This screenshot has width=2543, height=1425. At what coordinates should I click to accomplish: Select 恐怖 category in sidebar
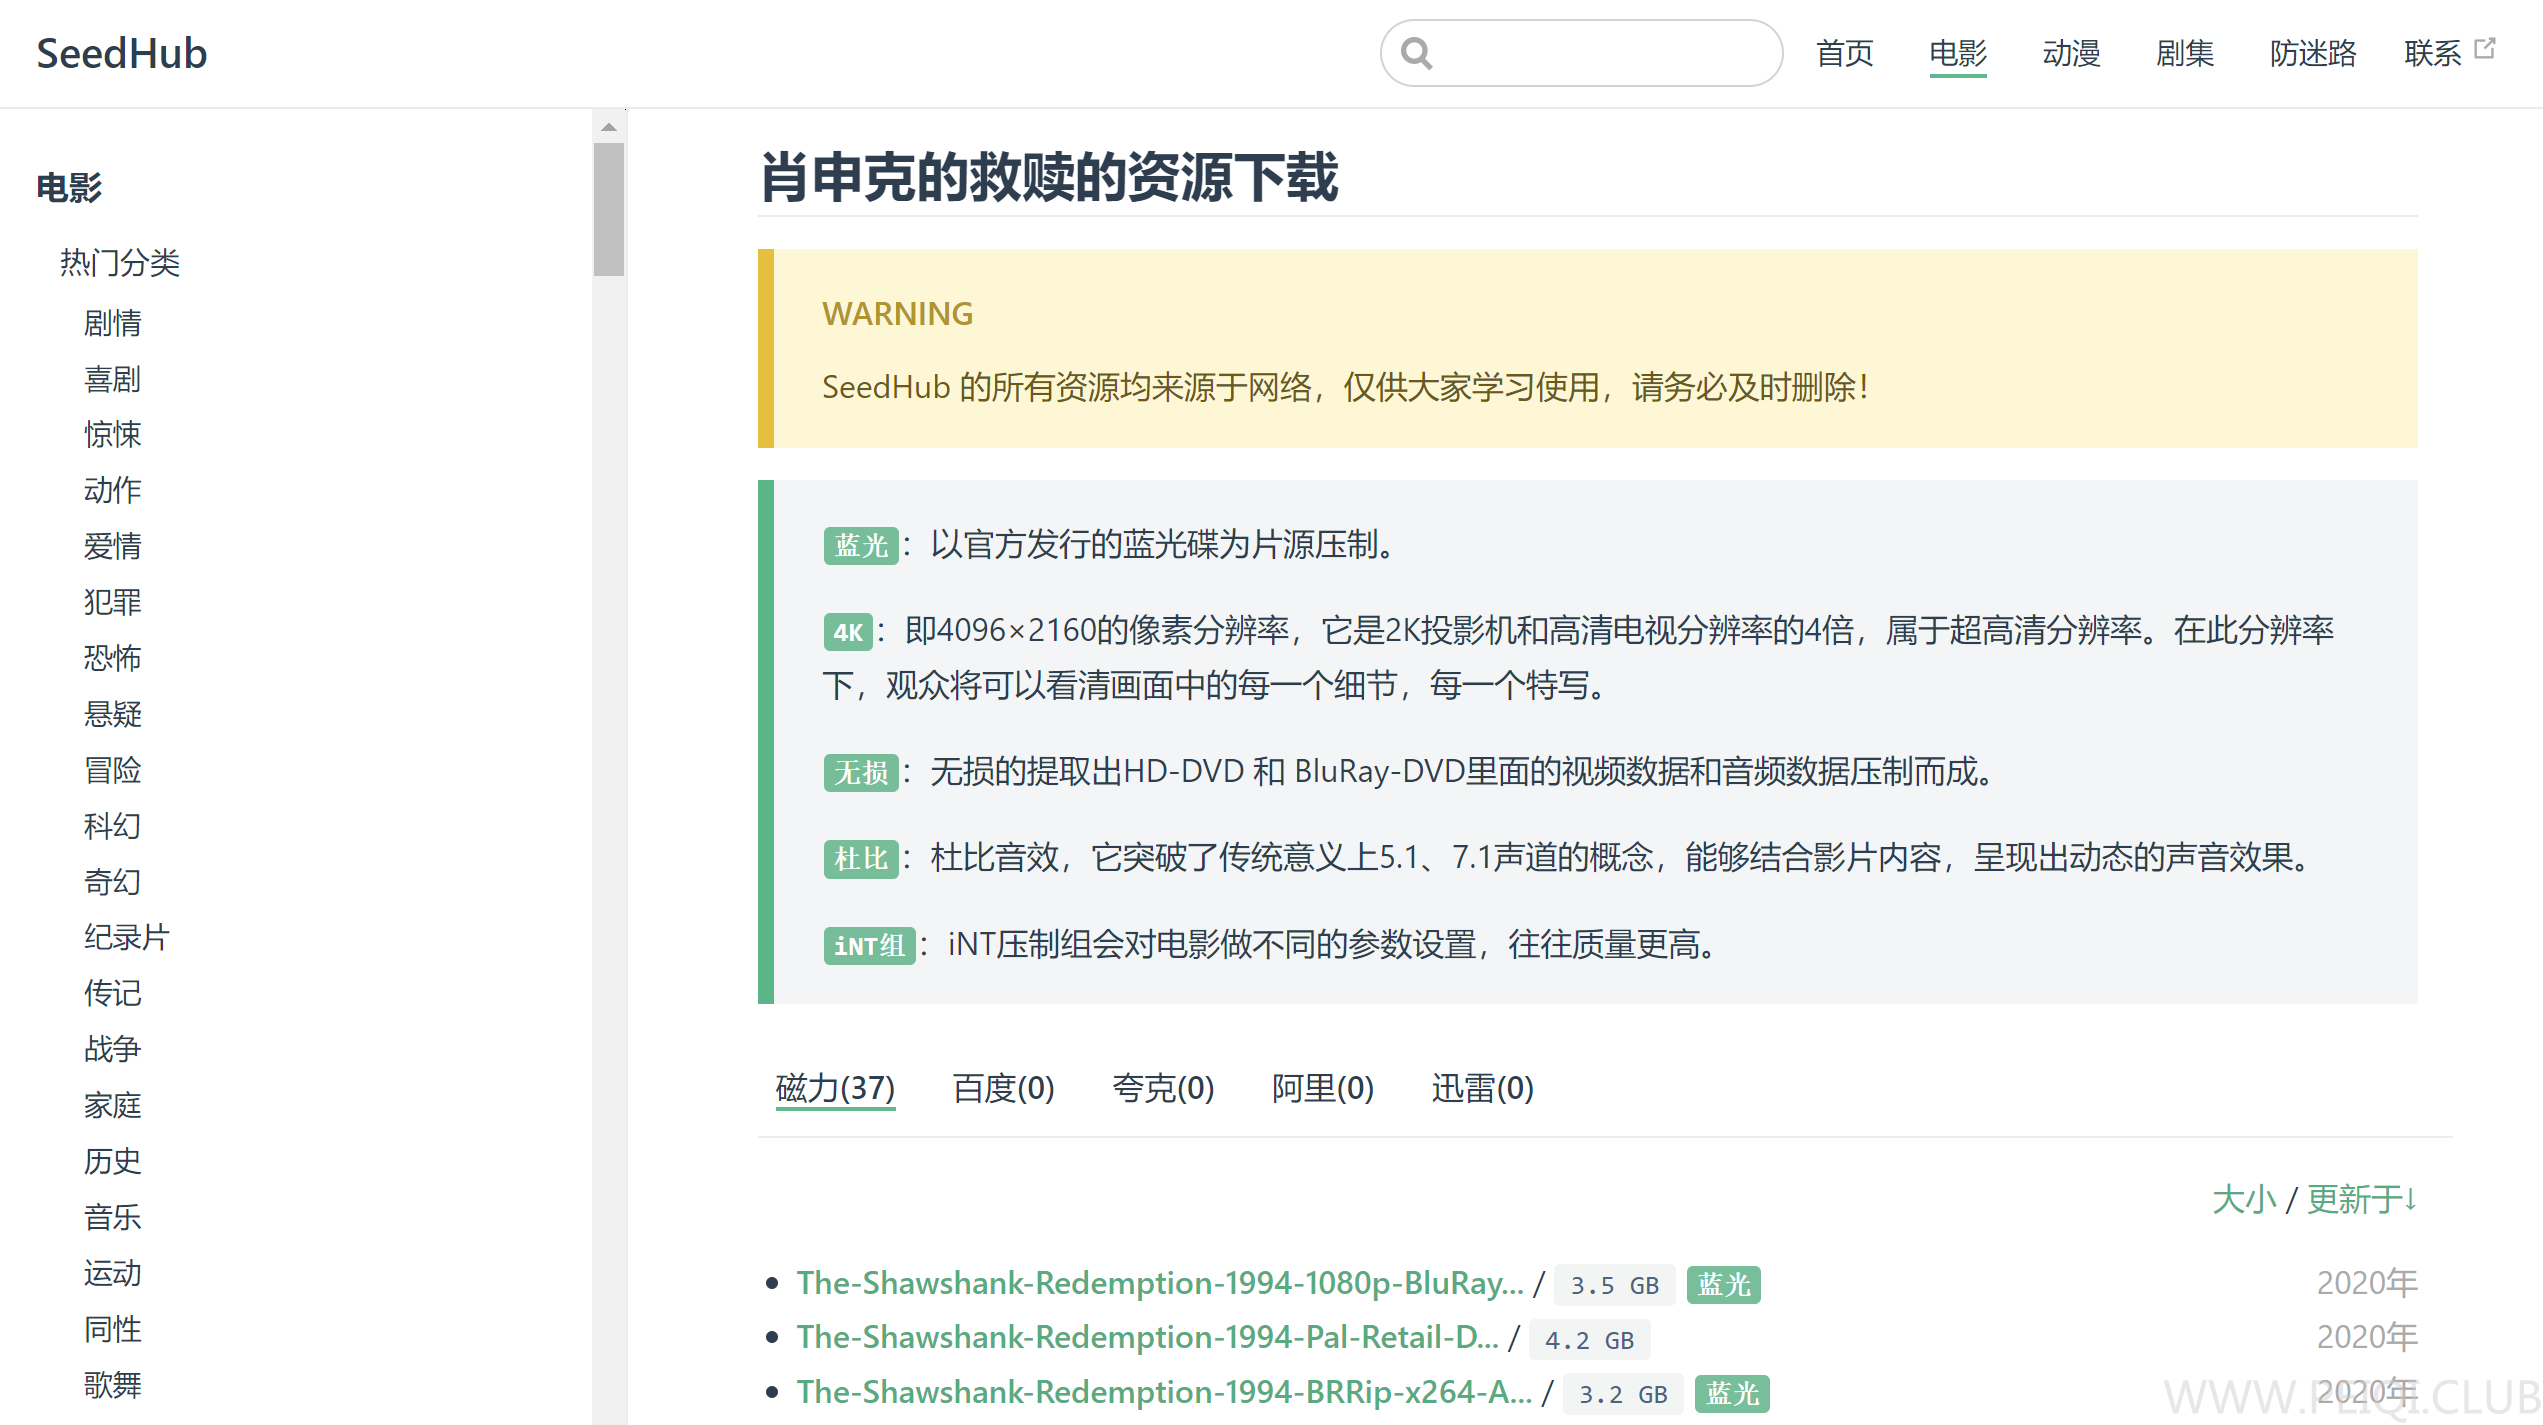pos(113,659)
